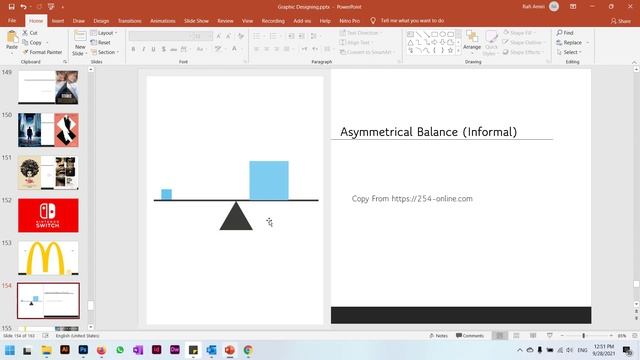The image size is (640, 360).
Task: Cut the selection with the Cut button
Action: [30, 33]
